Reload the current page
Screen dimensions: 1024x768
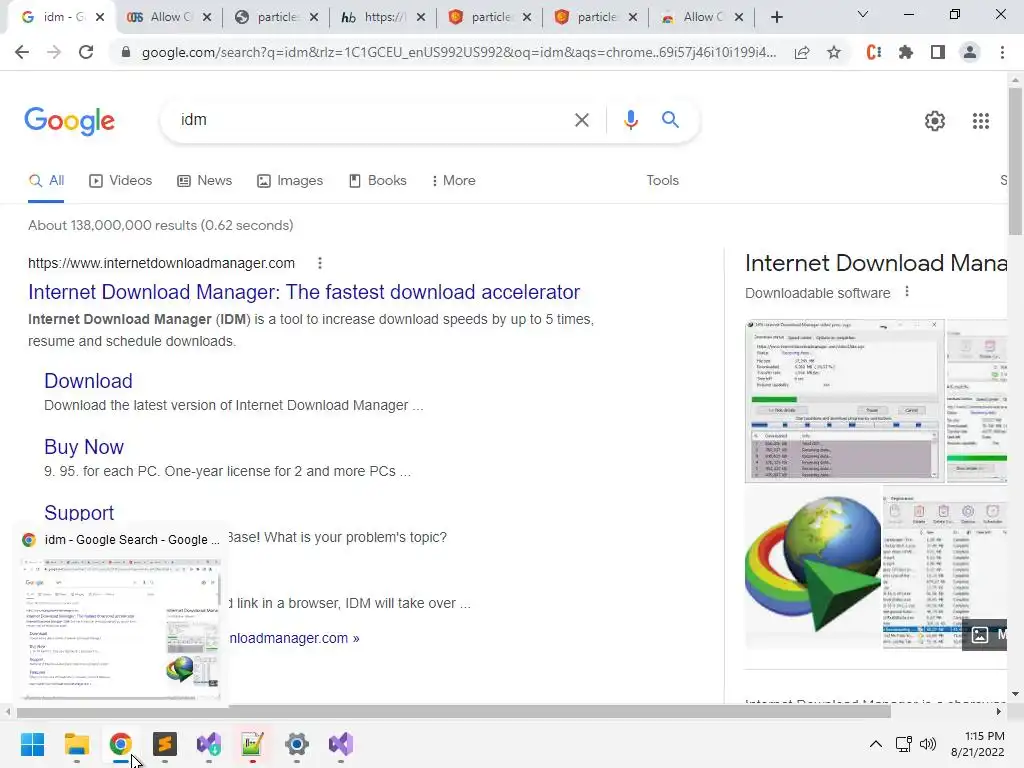[86, 52]
